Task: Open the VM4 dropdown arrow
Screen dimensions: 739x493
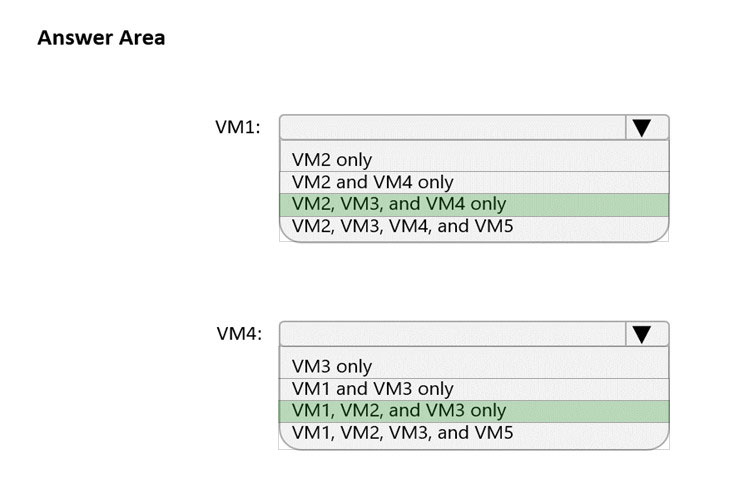Action: (642, 334)
